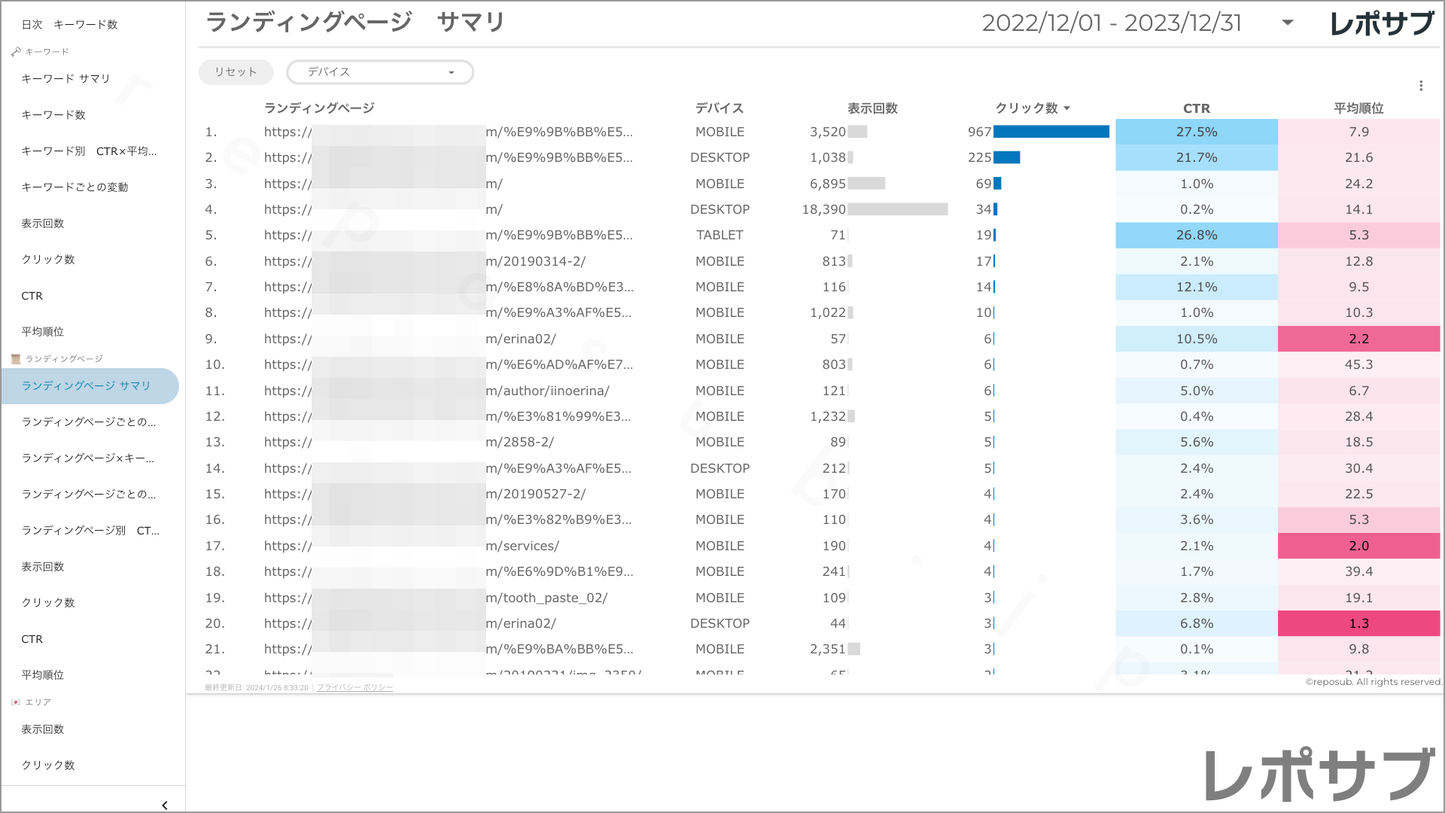Click the scroll icon beside ランディングページ section
1445x813 pixels.
(x=16, y=358)
